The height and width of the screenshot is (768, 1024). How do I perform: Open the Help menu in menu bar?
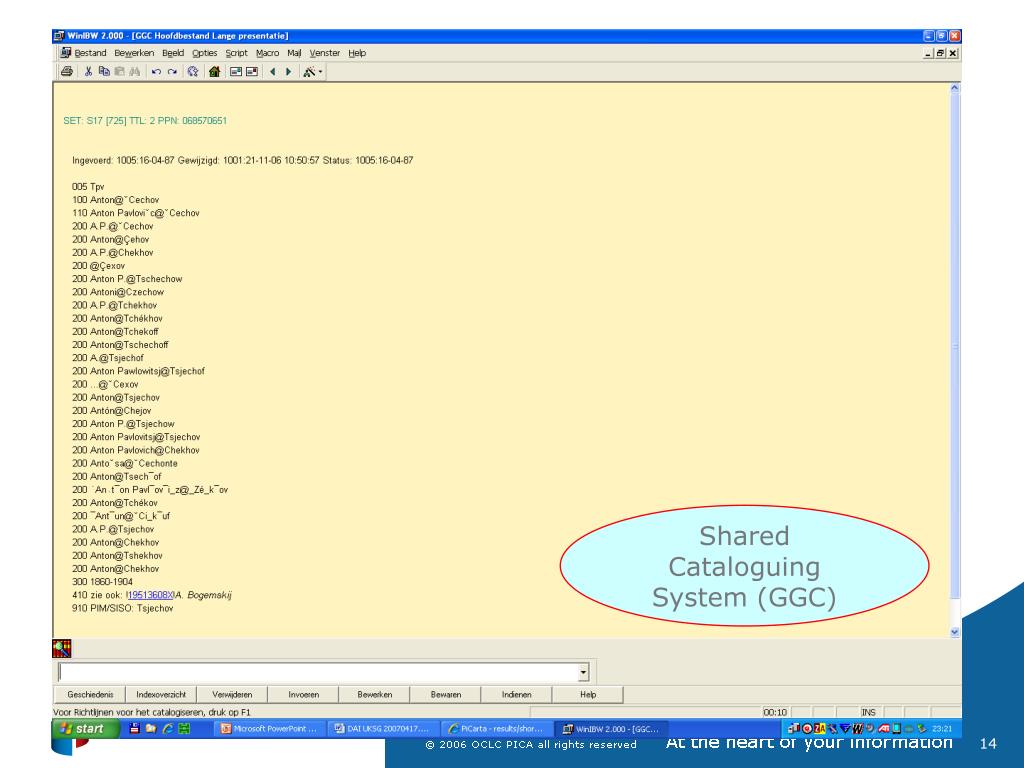(x=357, y=53)
